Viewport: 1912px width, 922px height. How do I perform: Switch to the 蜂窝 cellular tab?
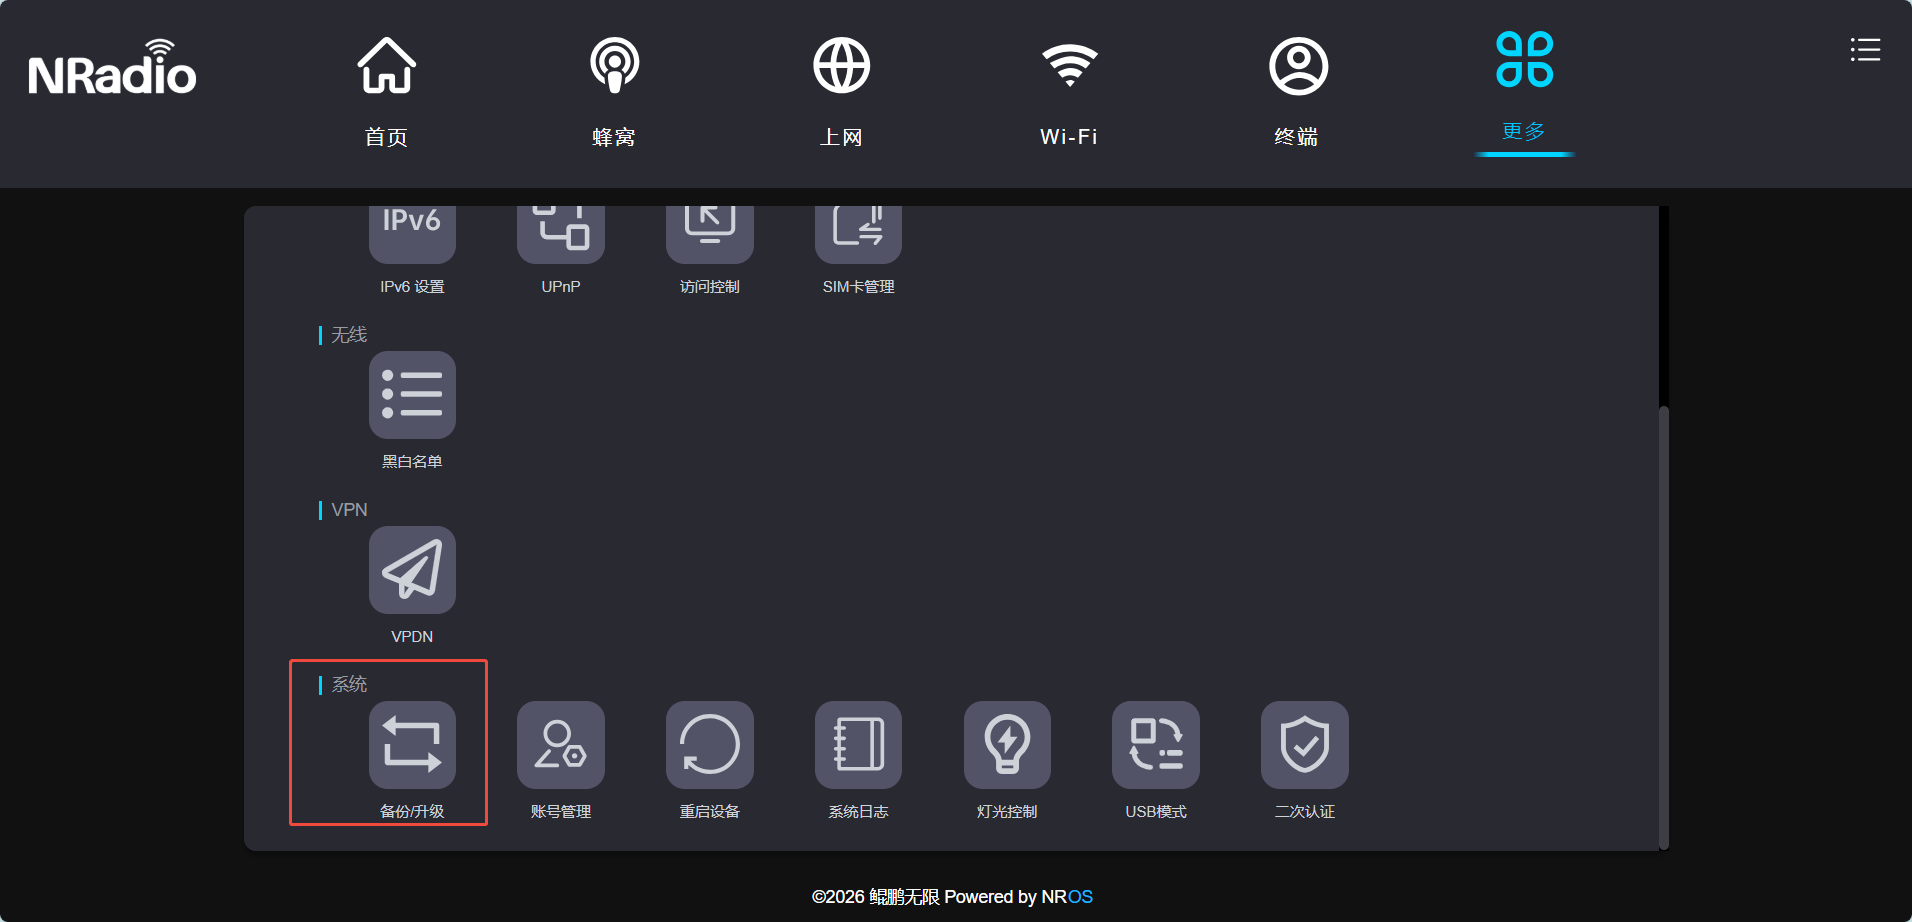click(614, 92)
